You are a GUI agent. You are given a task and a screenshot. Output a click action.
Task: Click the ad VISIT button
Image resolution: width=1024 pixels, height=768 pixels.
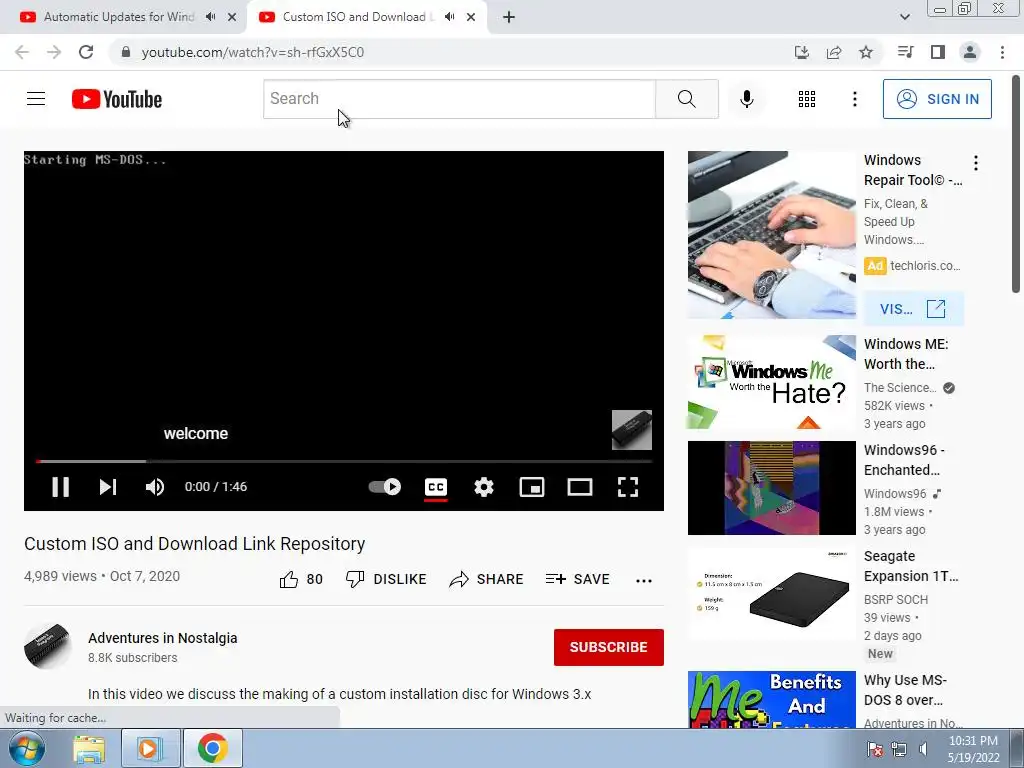click(913, 309)
